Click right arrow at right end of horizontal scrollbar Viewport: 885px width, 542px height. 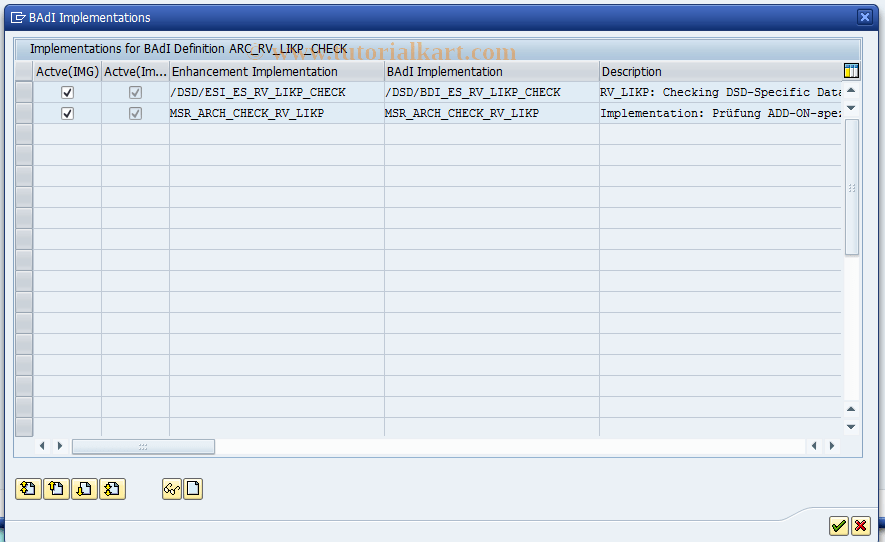[832, 446]
